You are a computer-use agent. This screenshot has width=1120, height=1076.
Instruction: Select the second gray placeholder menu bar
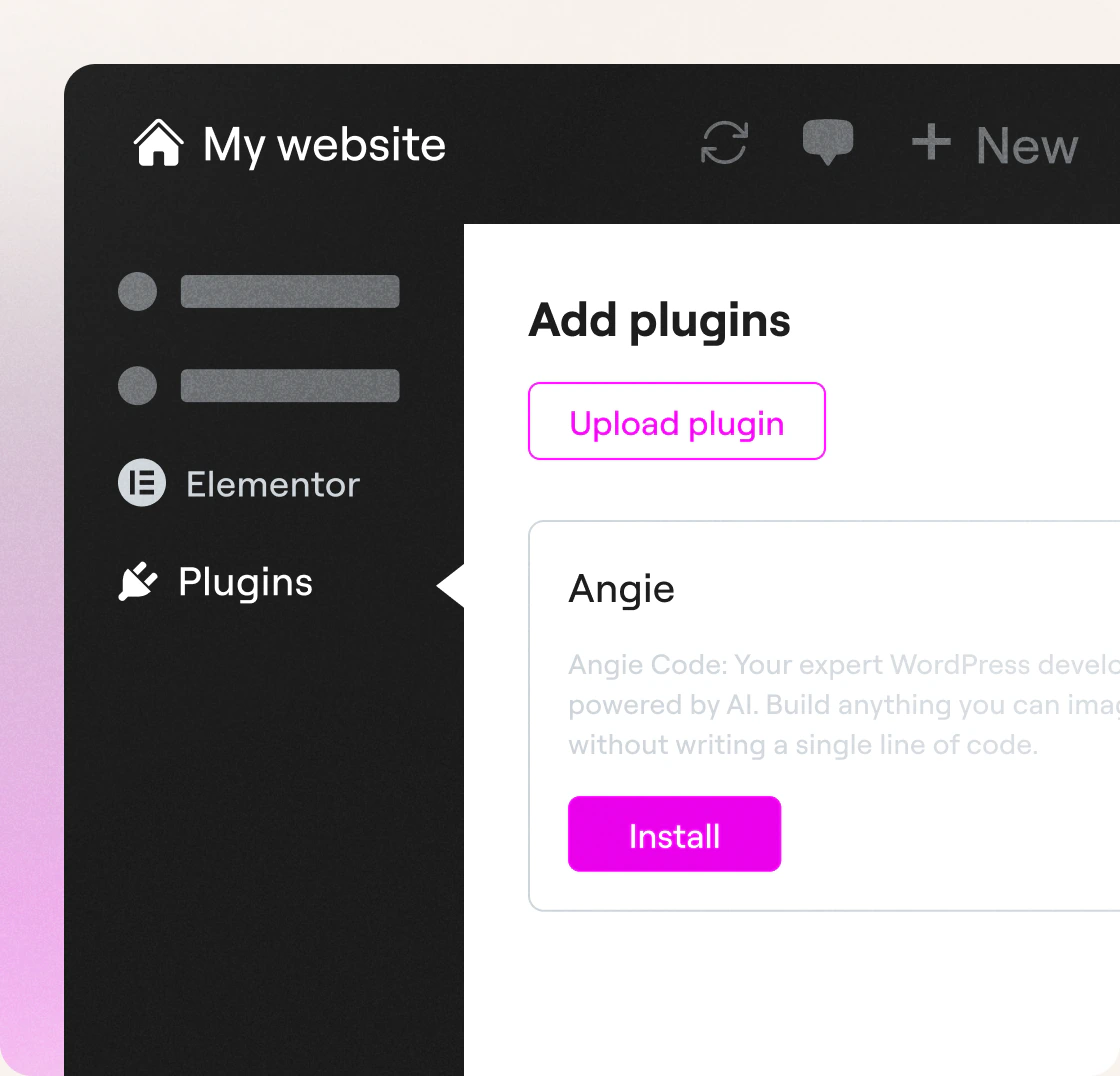click(290, 386)
